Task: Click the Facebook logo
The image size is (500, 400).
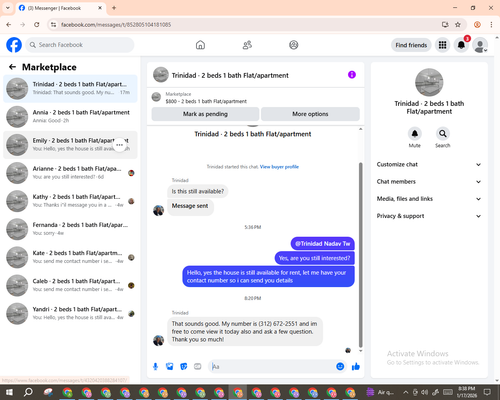Action: tap(14, 45)
